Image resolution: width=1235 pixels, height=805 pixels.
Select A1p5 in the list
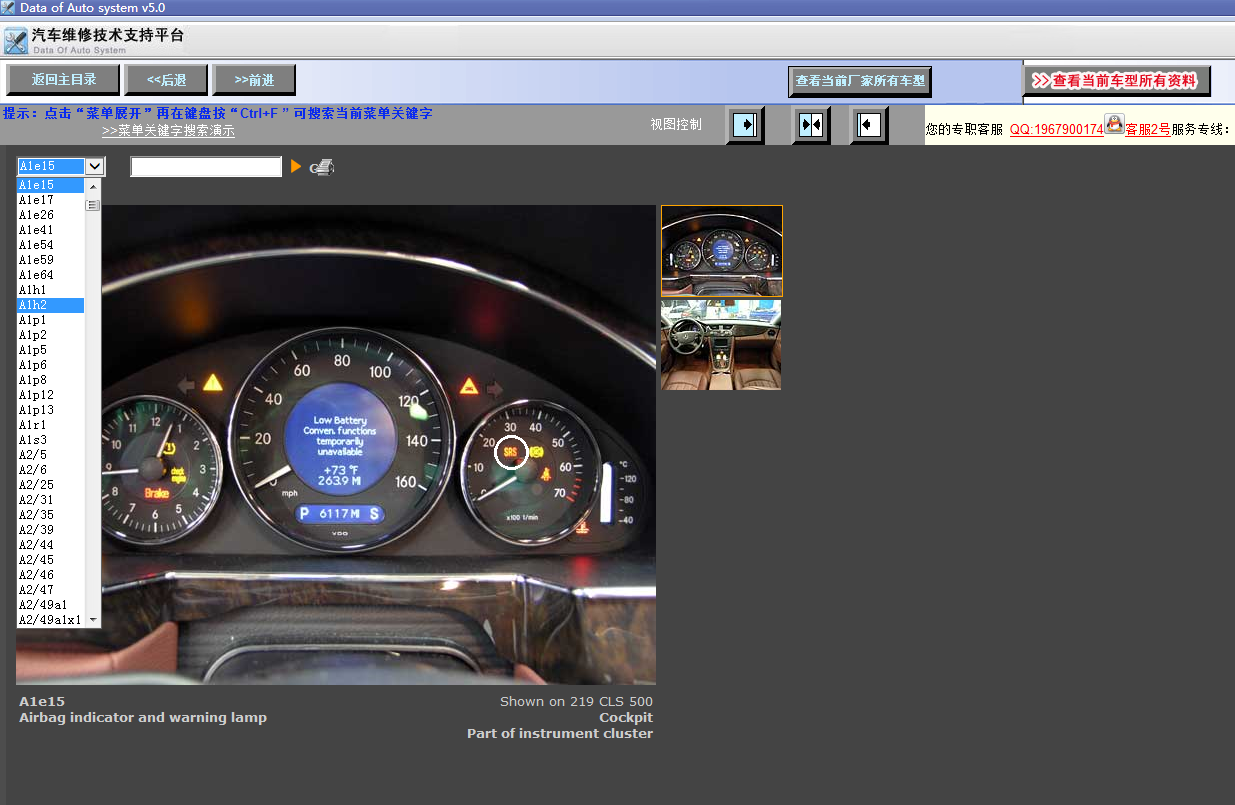(51, 350)
